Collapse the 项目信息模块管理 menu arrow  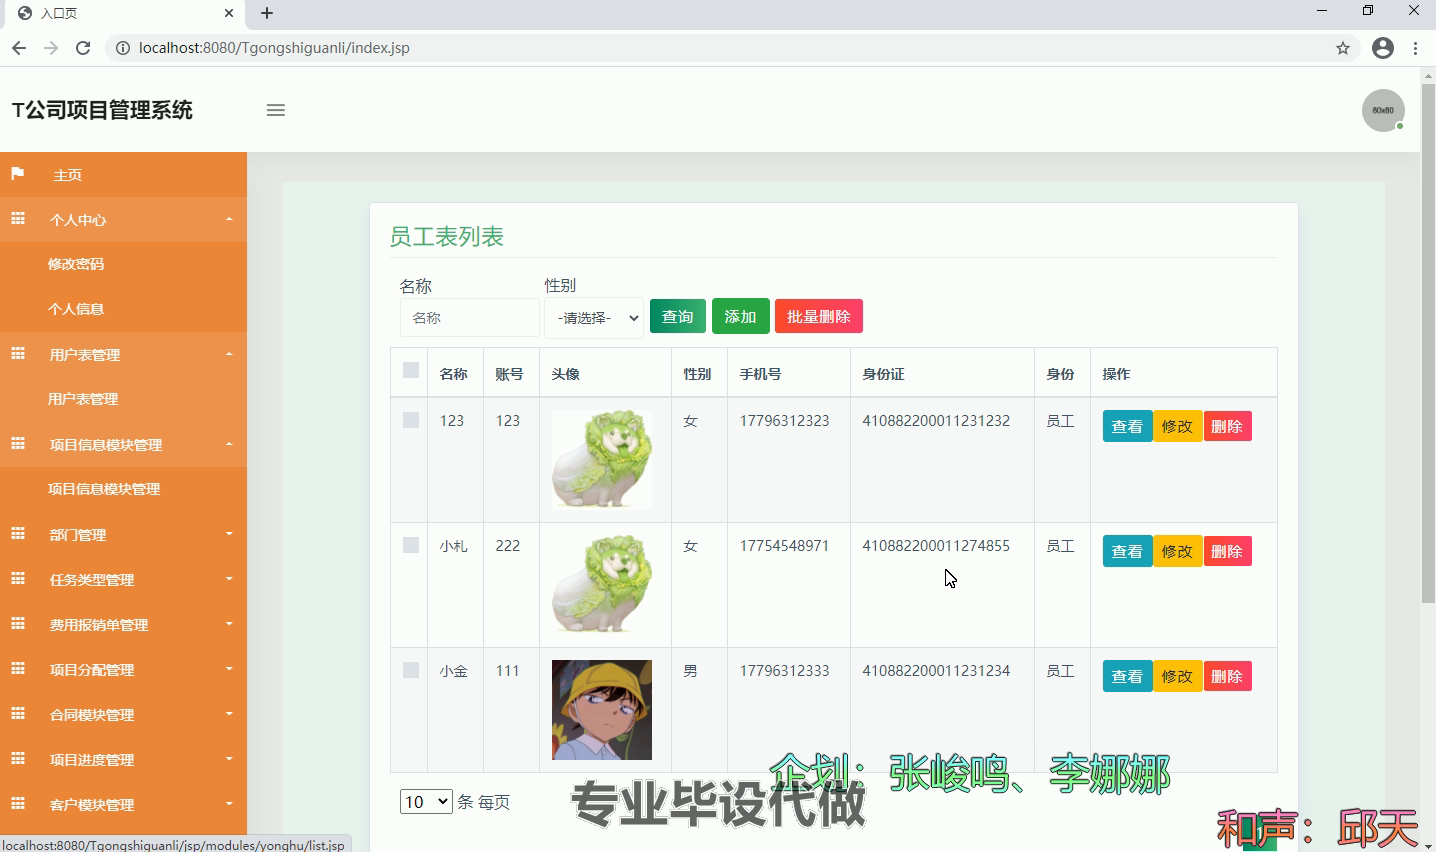coord(229,444)
